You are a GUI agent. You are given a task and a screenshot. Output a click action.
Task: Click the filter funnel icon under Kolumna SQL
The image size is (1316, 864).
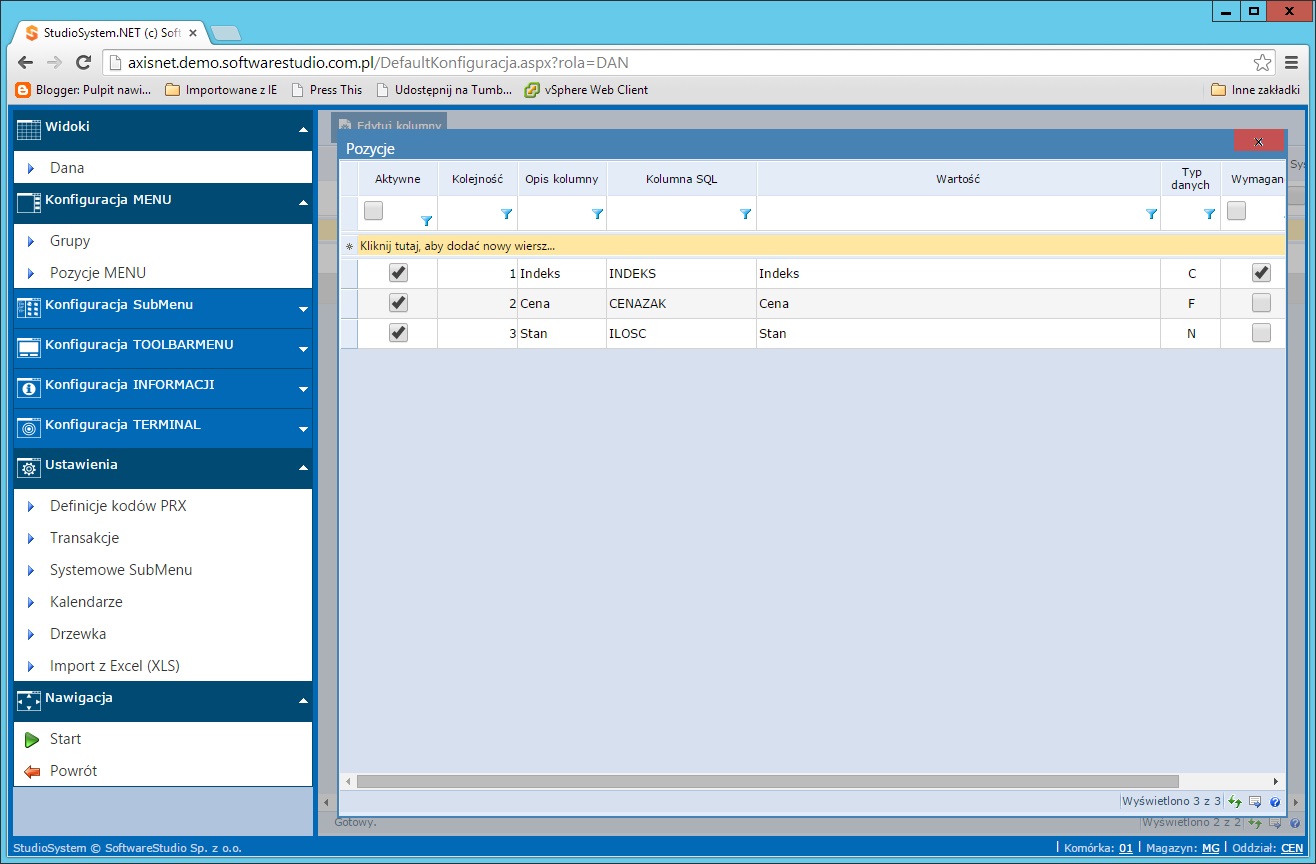744,214
